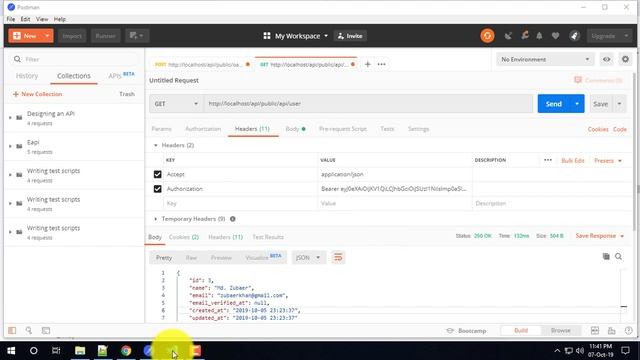This screenshot has width=640, height=360.
Task: Open Windows Start menu
Action: coord(11,351)
